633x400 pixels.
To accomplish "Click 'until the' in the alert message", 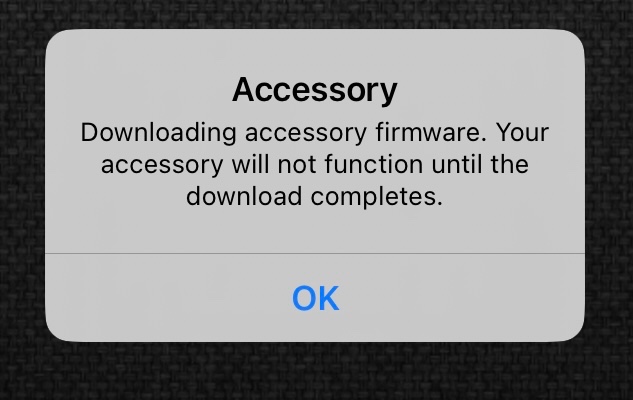I will [480, 164].
